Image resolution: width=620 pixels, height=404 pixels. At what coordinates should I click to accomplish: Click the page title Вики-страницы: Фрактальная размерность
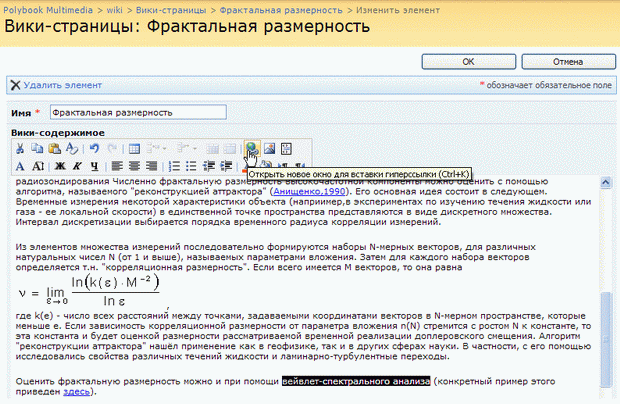tap(187, 26)
